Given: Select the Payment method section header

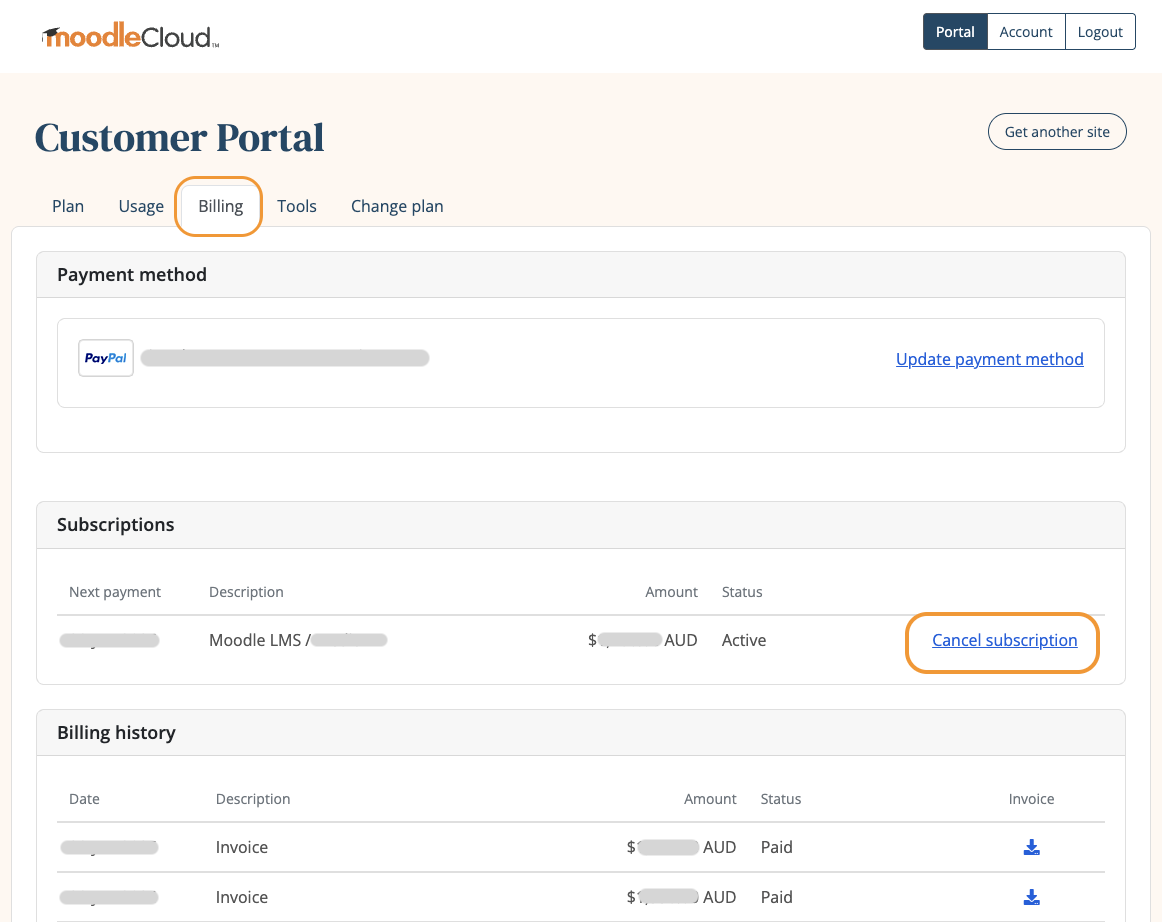Looking at the screenshot, I should point(132,274).
